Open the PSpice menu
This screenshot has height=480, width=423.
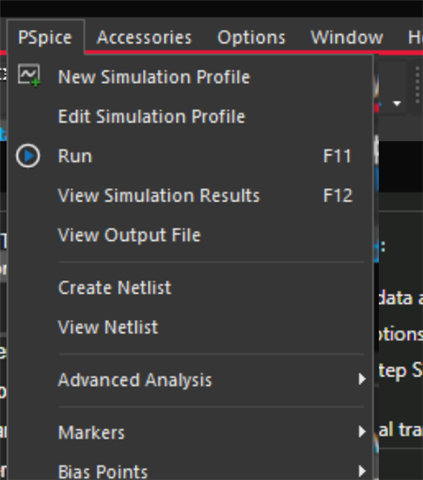pyautogui.click(x=45, y=37)
